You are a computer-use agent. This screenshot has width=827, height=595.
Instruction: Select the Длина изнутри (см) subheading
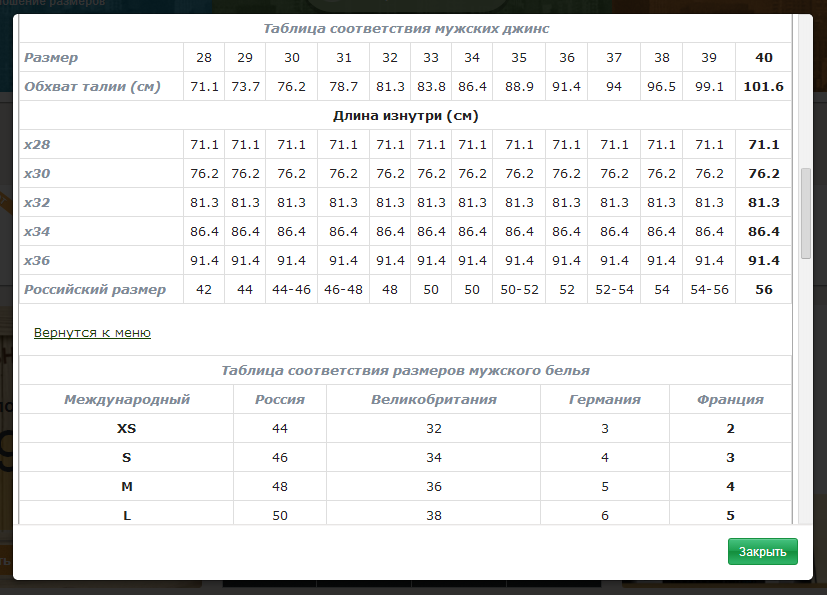pos(405,116)
